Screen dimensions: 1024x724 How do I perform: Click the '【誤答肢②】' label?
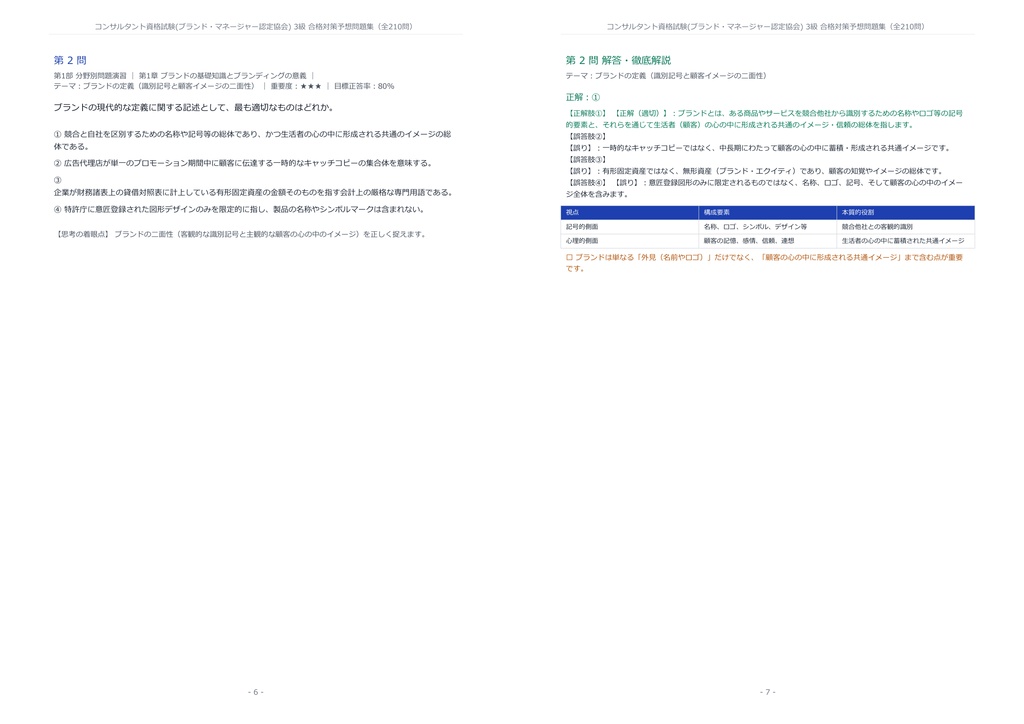[587, 136]
